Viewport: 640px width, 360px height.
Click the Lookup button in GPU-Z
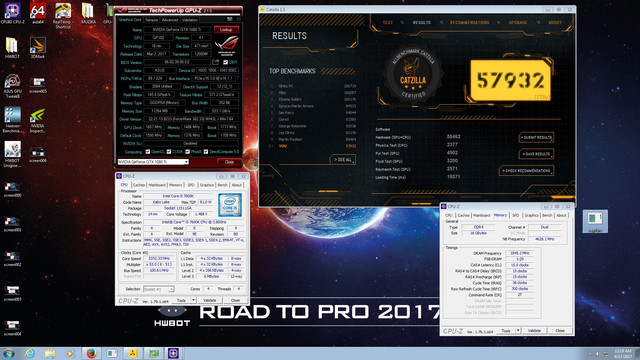click(226, 29)
